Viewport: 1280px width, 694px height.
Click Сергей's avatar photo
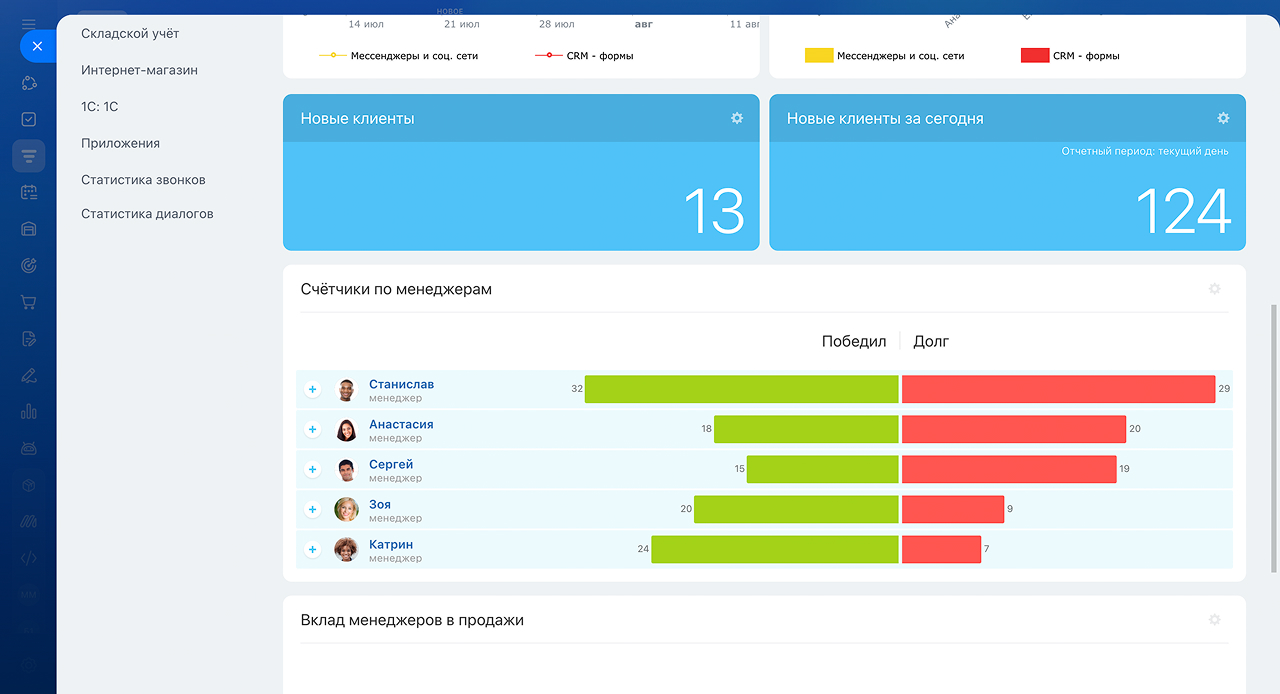346,470
